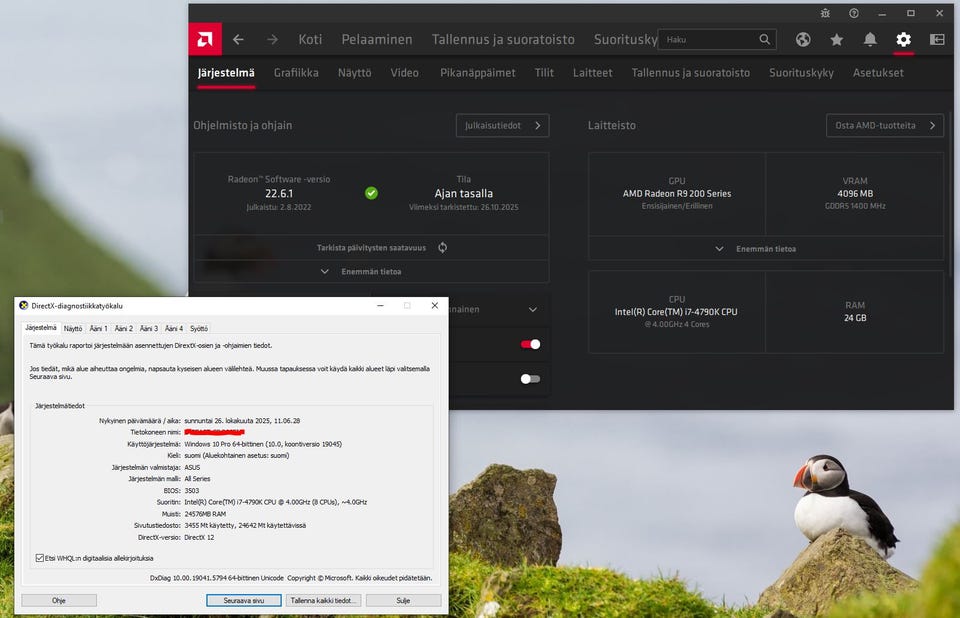Open settings gear icon
This screenshot has height=618, width=960.
point(904,40)
